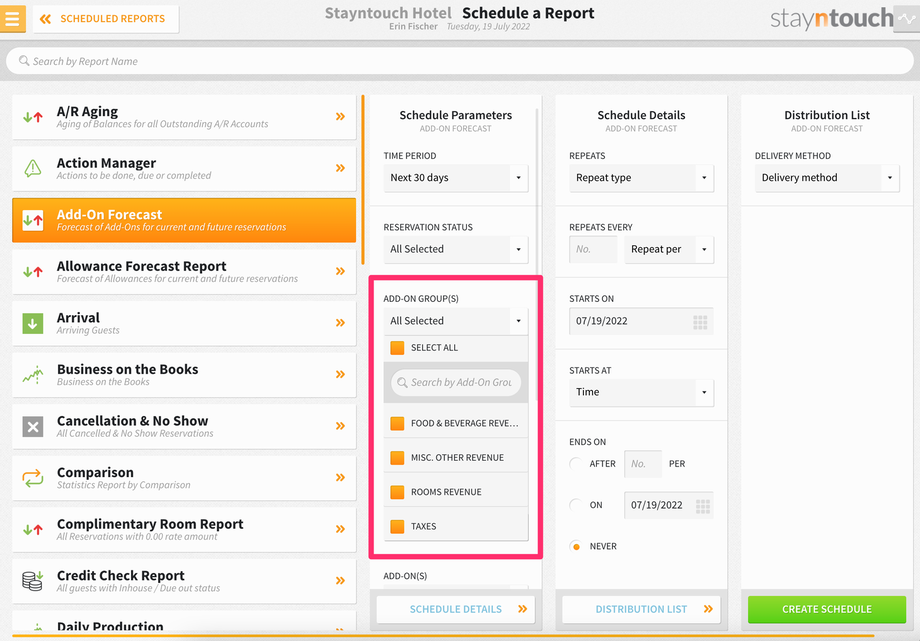Click the Action Manager warning icon

[33, 168]
